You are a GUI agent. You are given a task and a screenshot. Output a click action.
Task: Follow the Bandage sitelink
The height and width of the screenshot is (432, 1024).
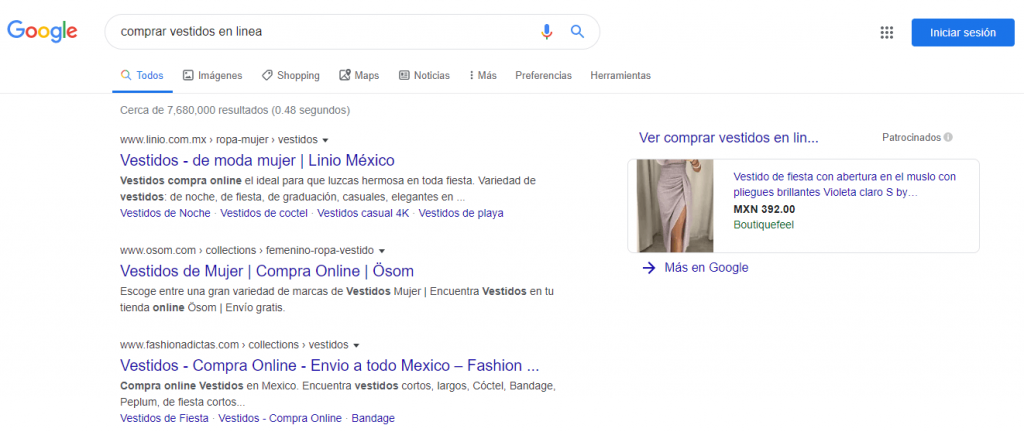pos(373,418)
